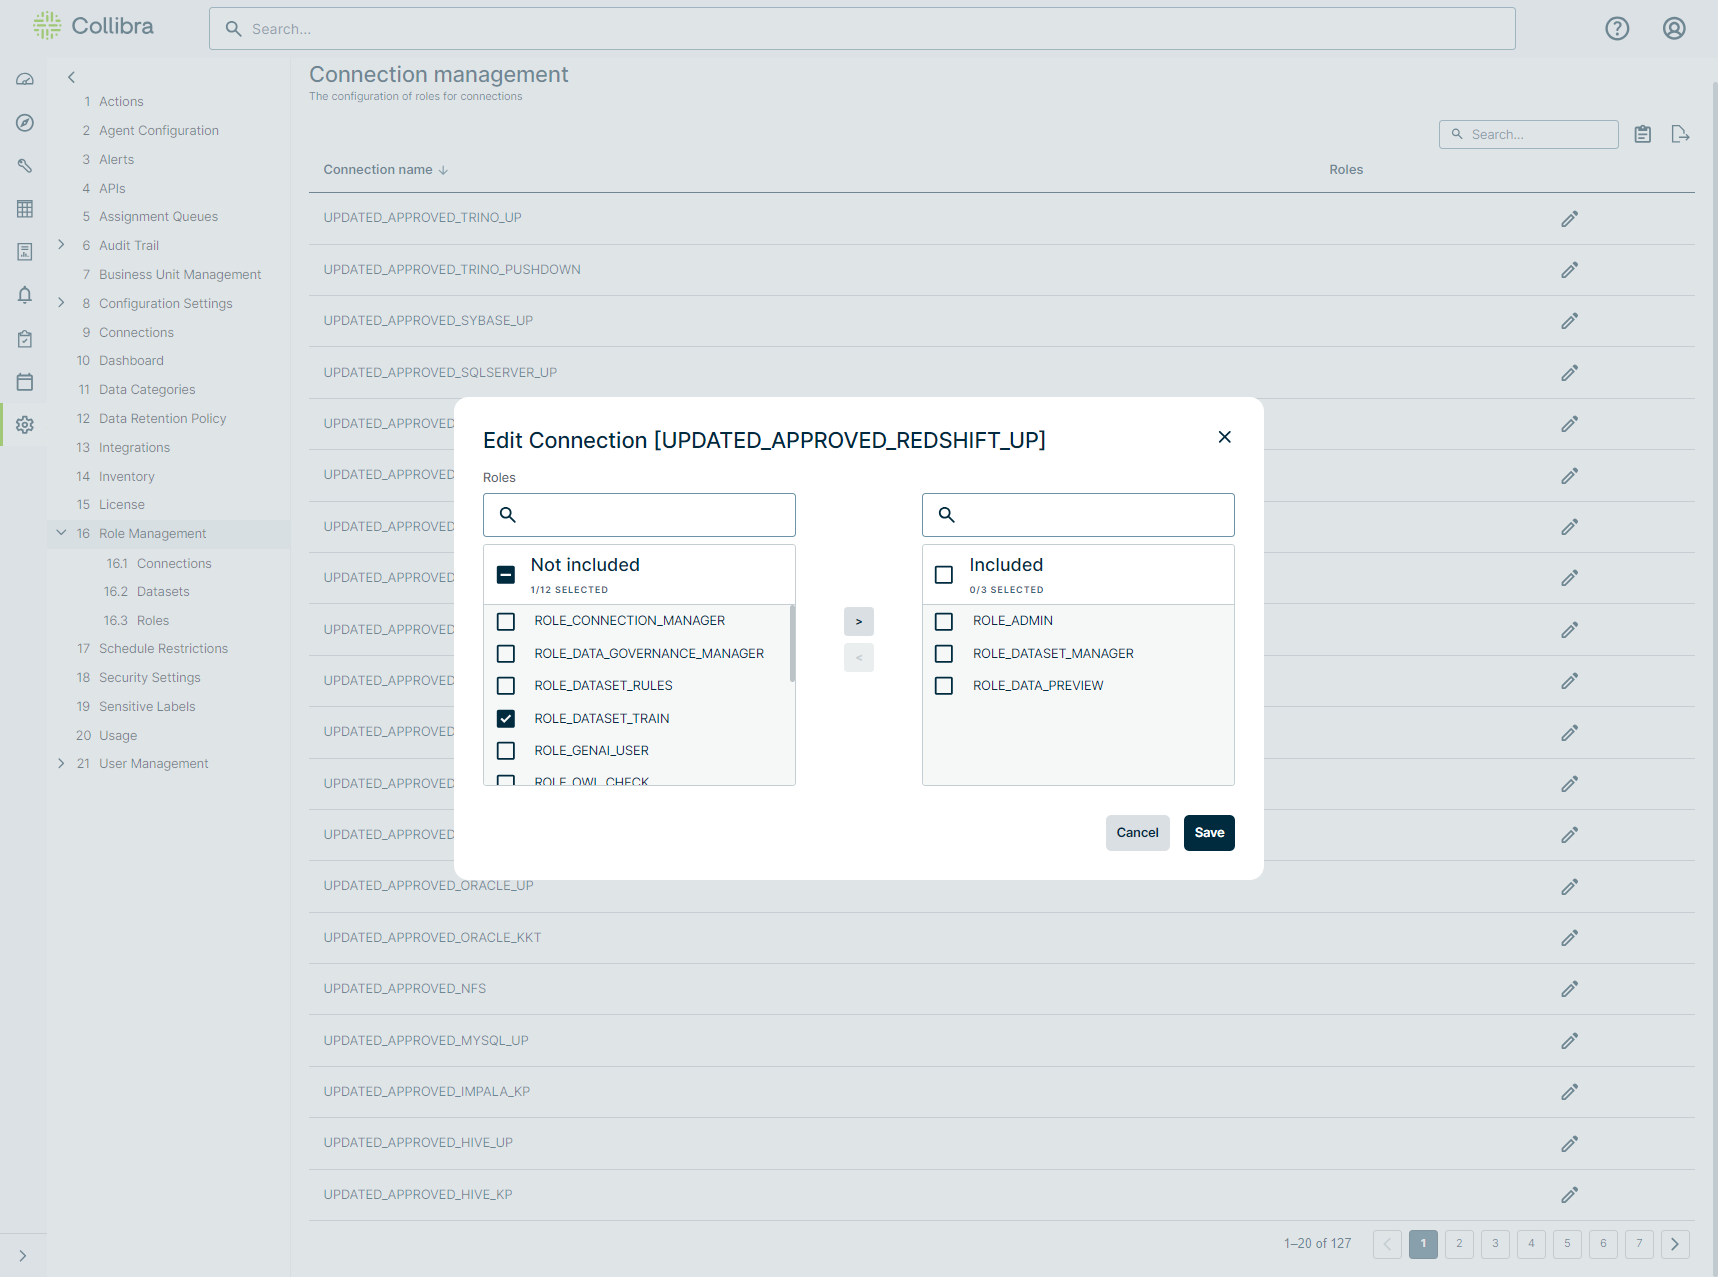Move selected roles to Included list
The image size is (1718, 1277).
[x=859, y=622]
